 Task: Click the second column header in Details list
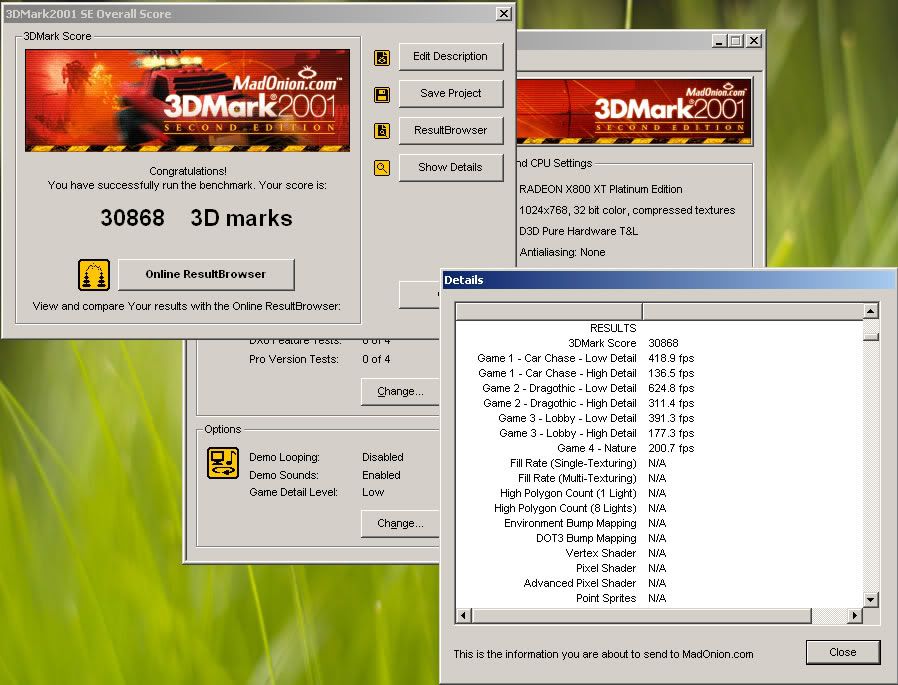(753, 311)
